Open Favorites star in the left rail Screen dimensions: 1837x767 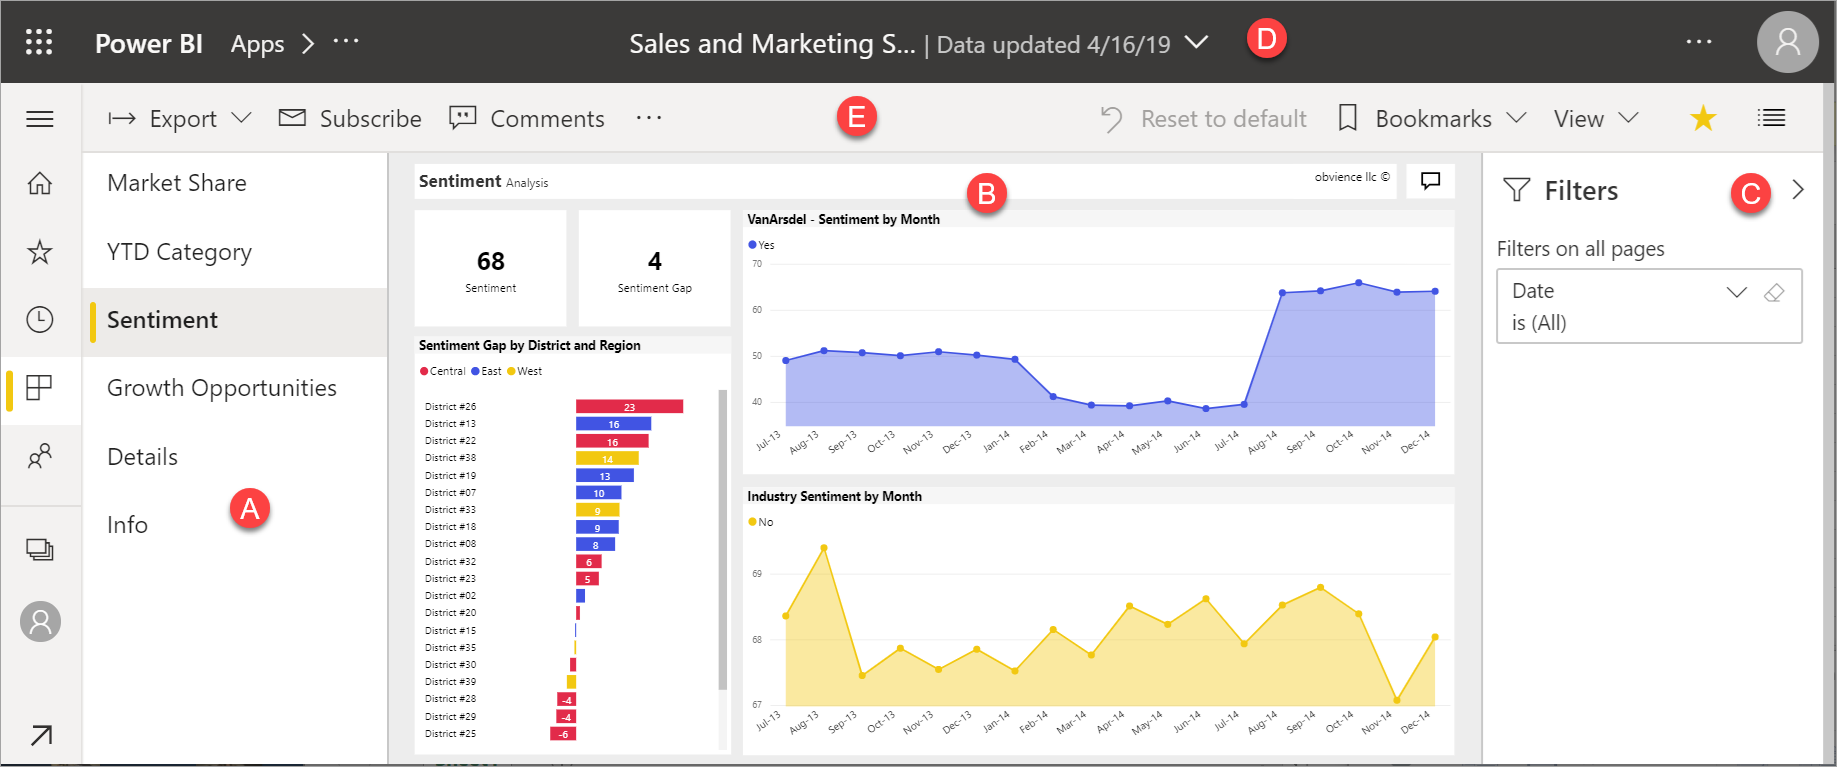(x=40, y=251)
